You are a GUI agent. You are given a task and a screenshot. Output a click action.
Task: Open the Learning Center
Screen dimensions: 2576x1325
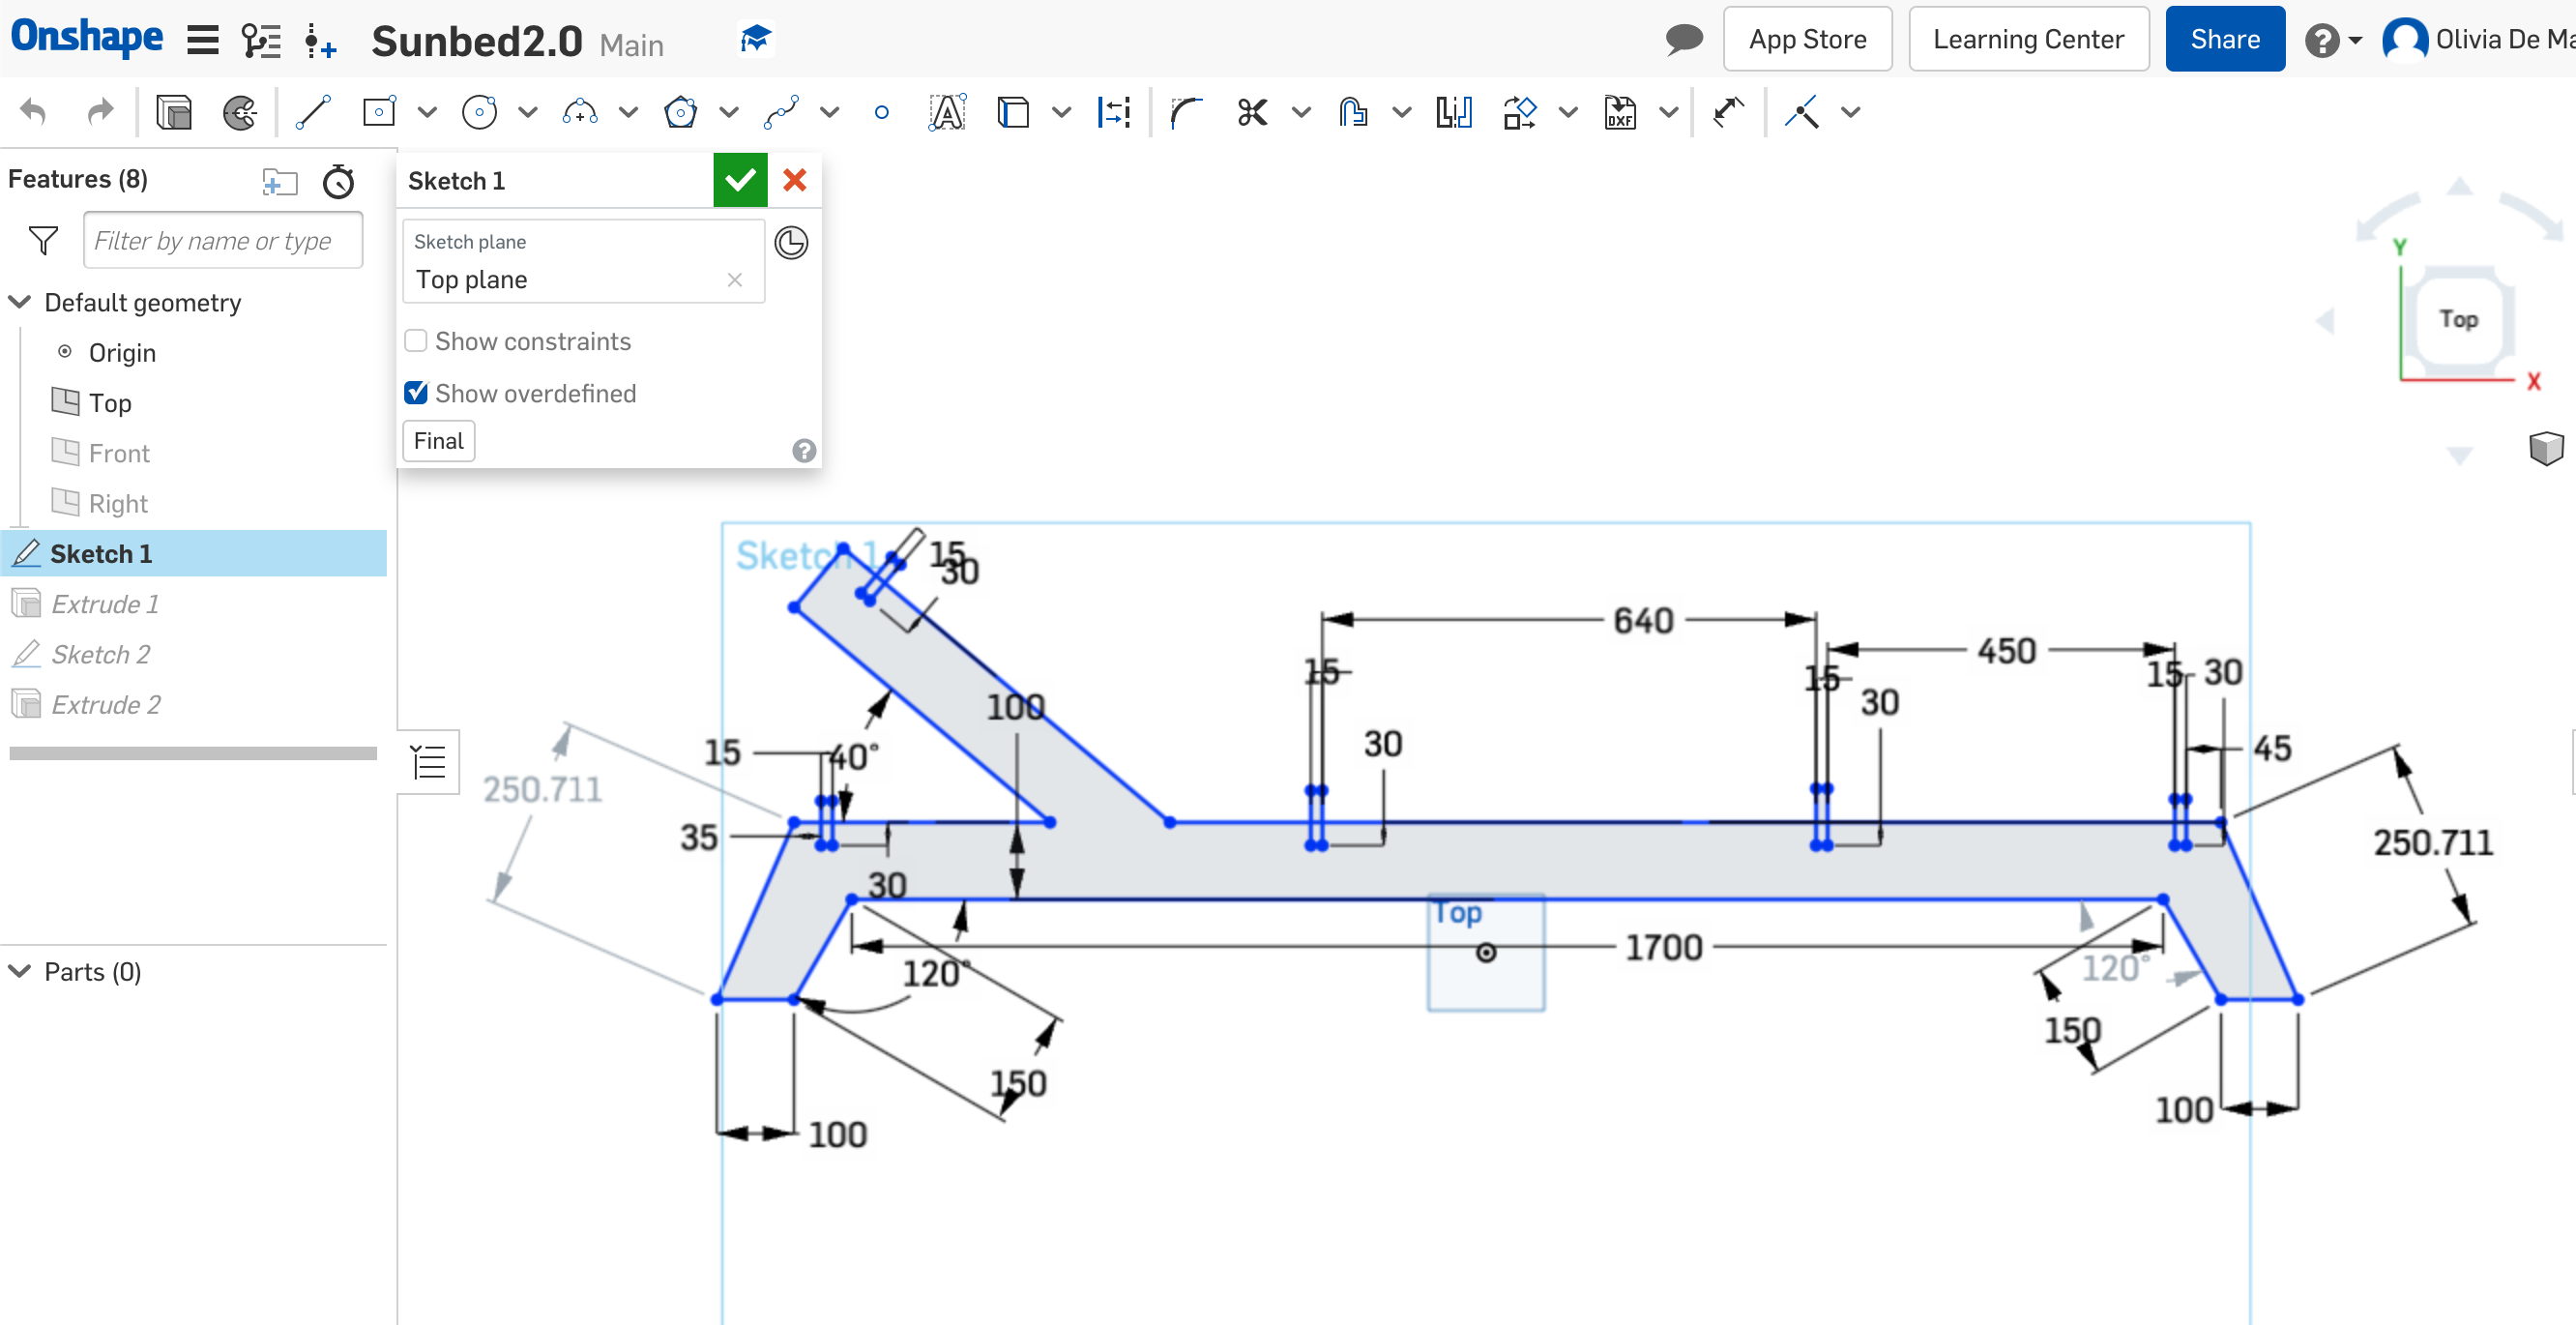[x=2028, y=39]
